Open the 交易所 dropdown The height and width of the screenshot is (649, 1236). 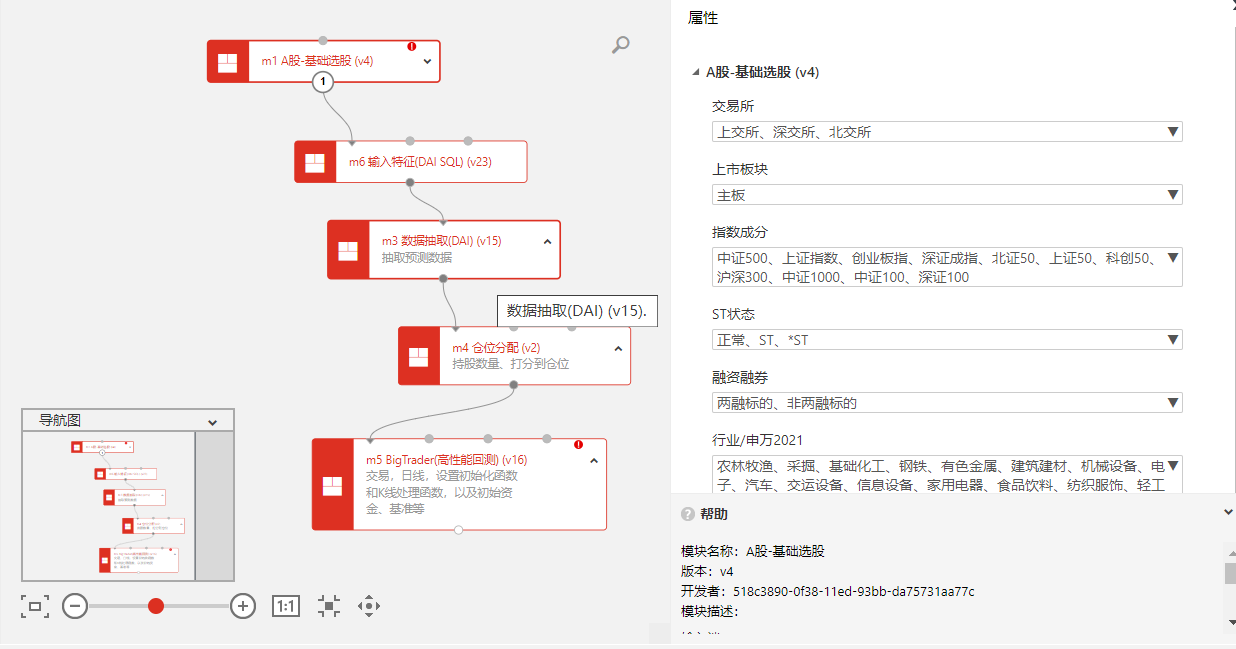(946, 132)
